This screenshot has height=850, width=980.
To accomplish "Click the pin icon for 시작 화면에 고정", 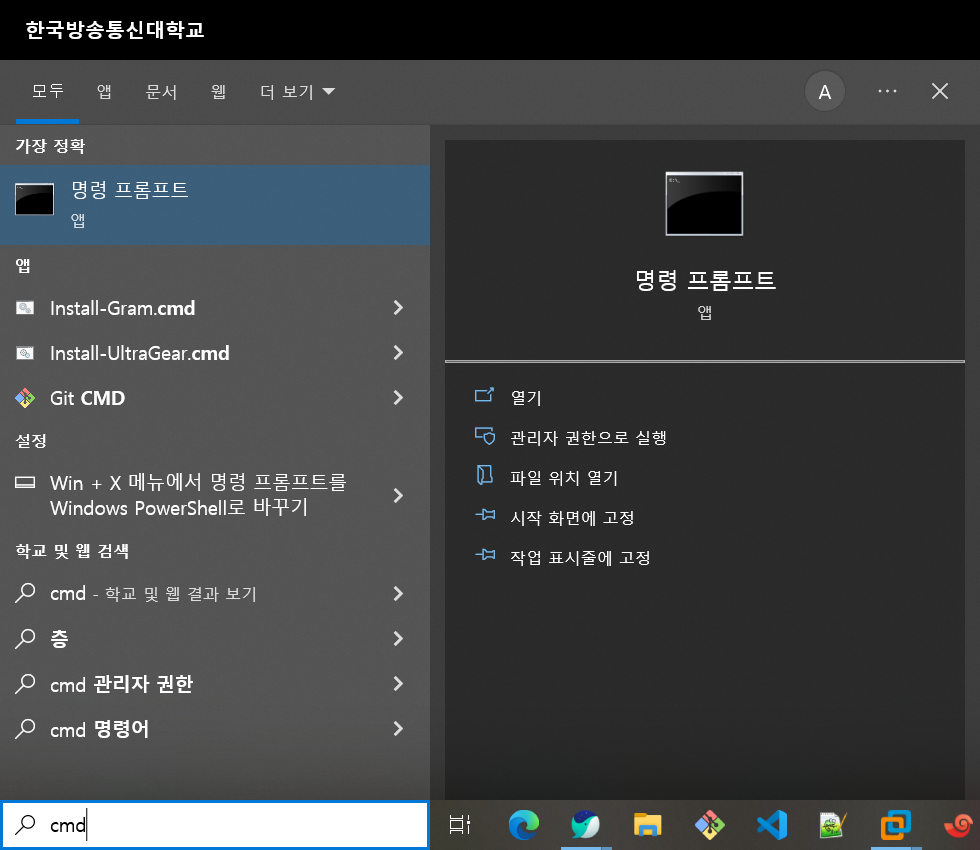I will 485,515.
